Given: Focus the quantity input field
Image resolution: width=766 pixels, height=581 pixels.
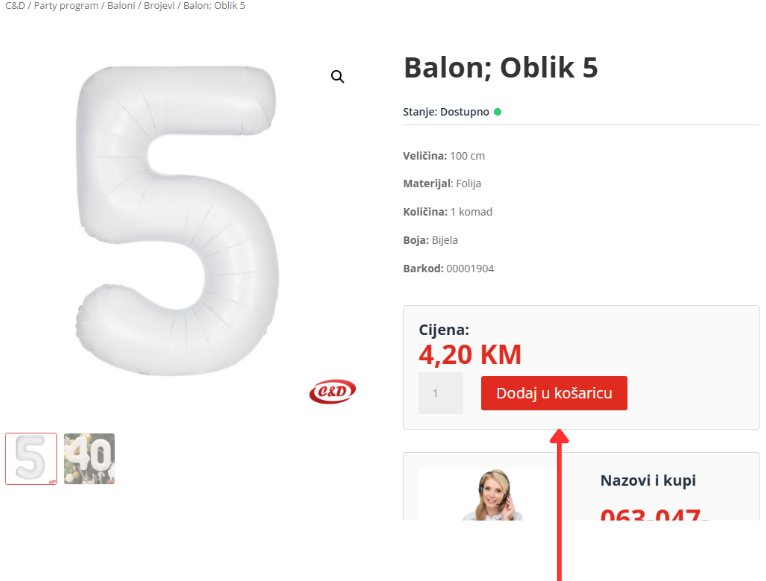Looking at the screenshot, I should 441,394.
